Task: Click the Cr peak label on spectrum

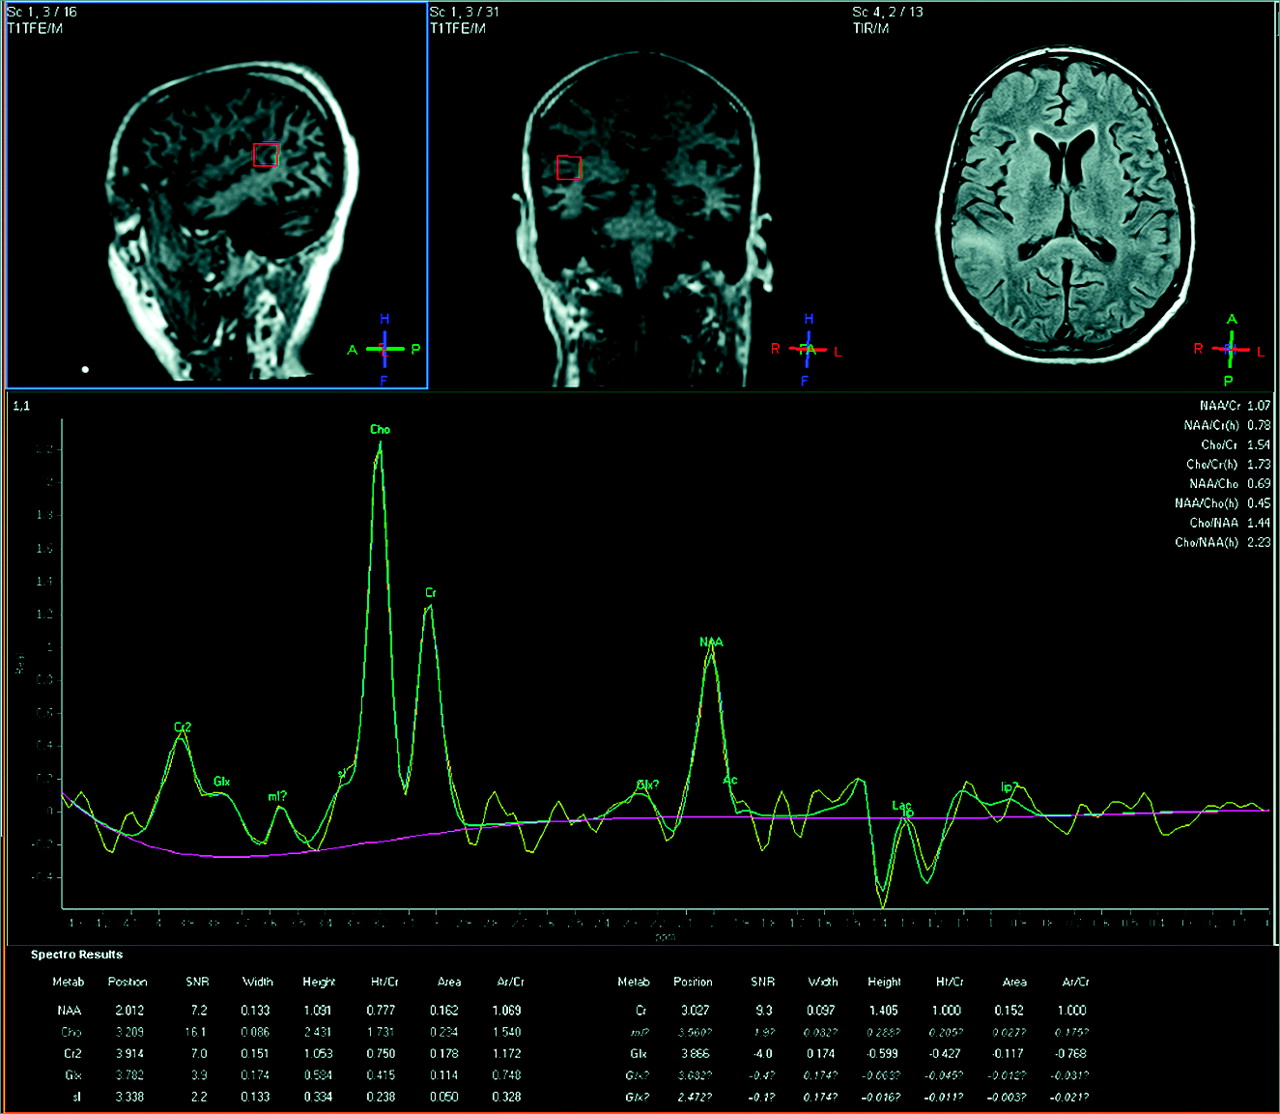Action: (x=431, y=593)
